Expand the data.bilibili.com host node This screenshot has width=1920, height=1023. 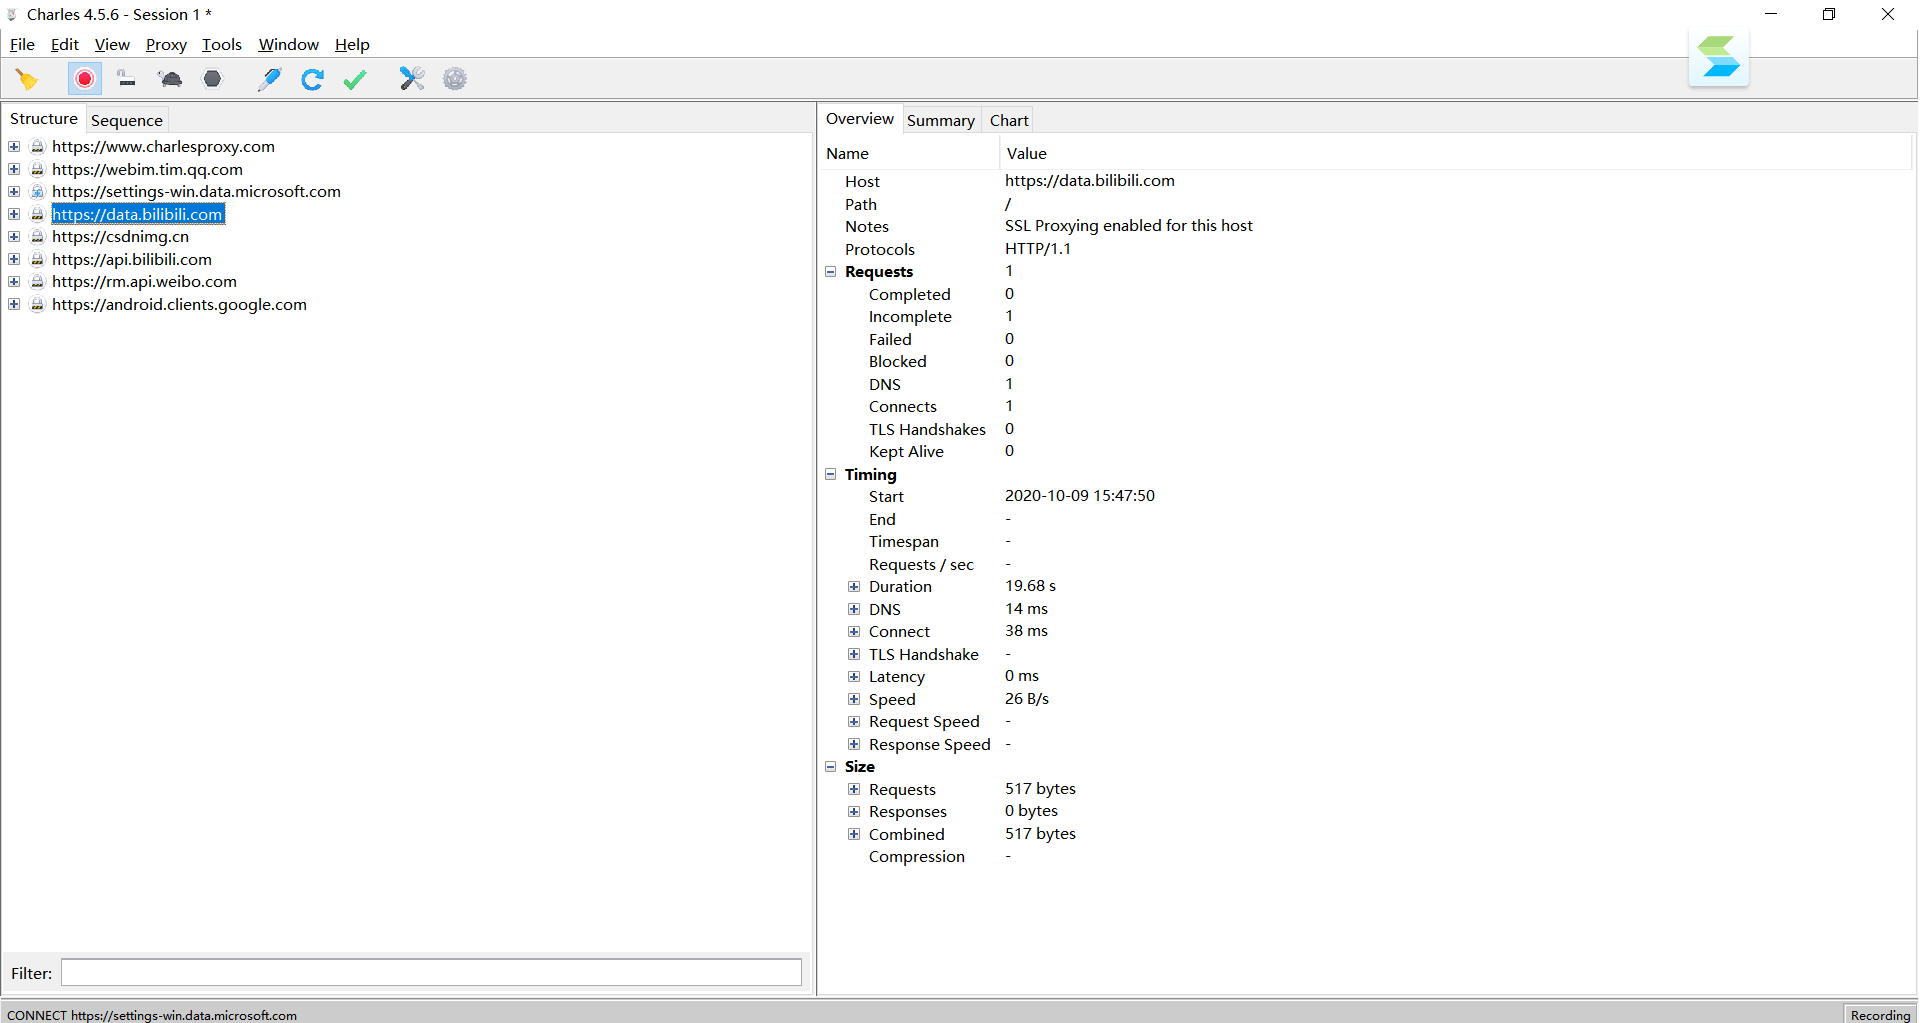pyautogui.click(x=14, y=214)
